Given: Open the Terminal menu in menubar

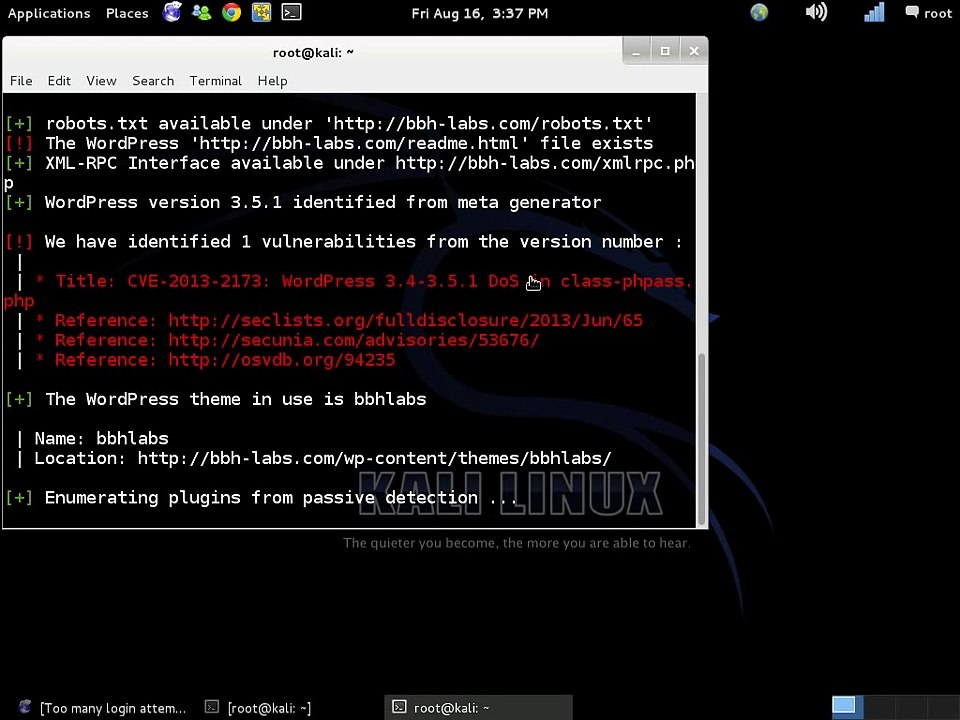Looking at the screenshot, I should point(216,81).
